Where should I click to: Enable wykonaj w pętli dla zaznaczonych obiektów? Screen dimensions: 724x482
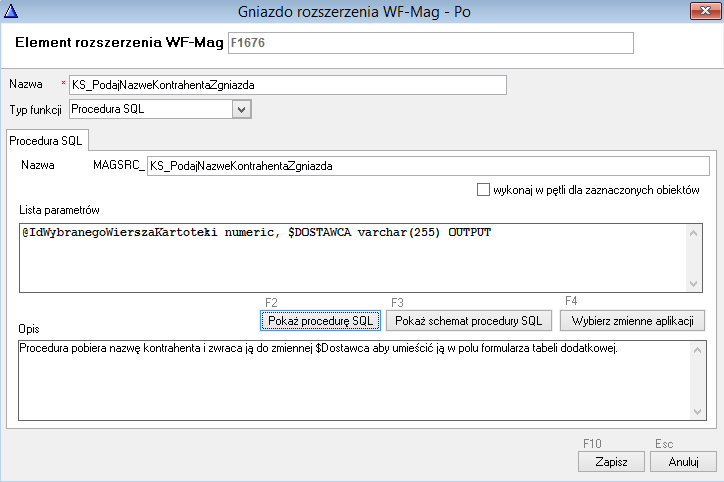[483, 190]
